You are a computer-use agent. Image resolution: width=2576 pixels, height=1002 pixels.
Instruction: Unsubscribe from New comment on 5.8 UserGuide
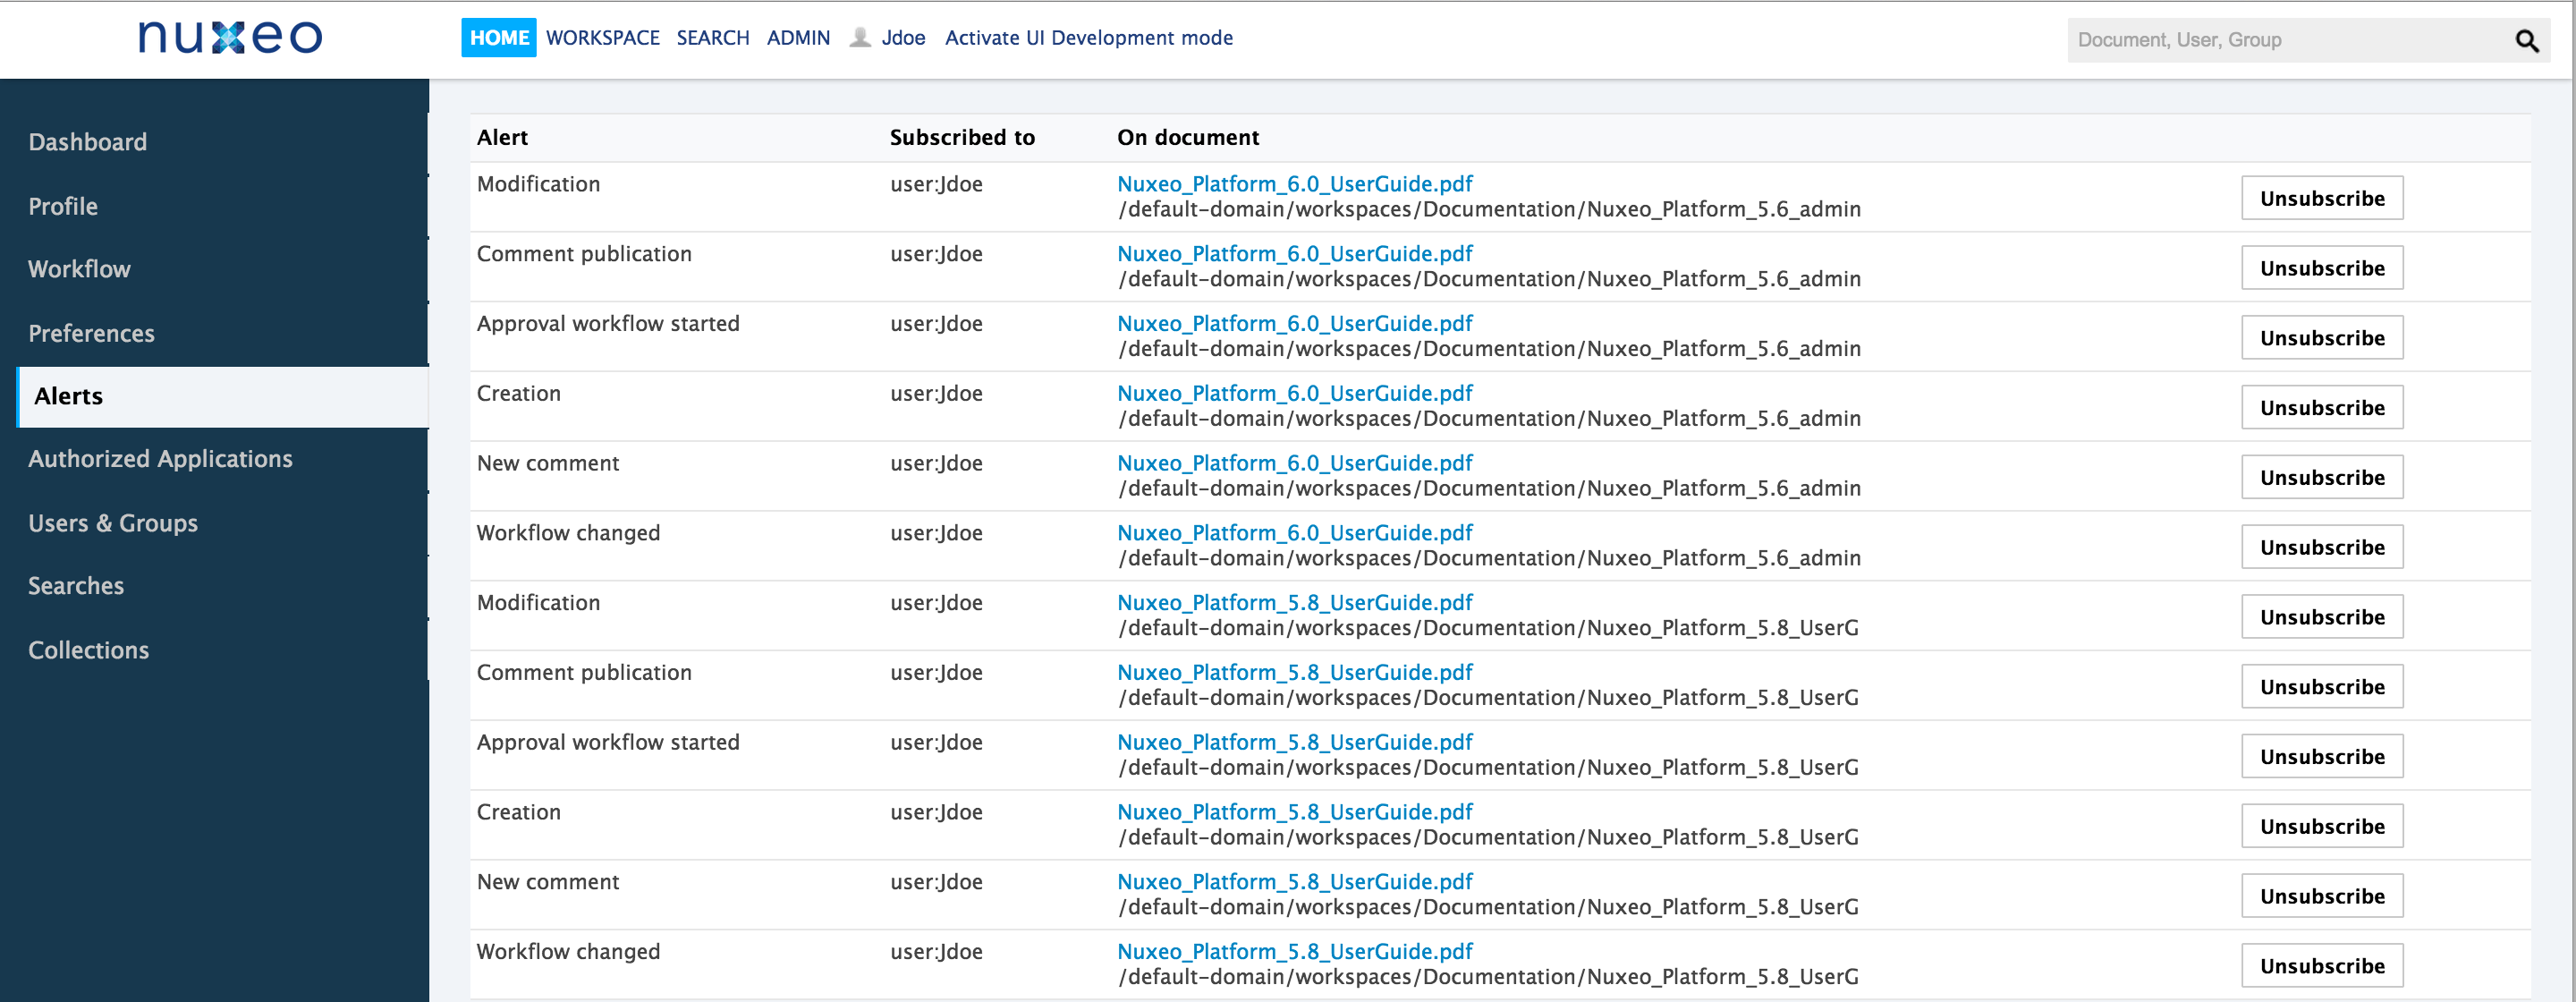[x=2322, y=896]
